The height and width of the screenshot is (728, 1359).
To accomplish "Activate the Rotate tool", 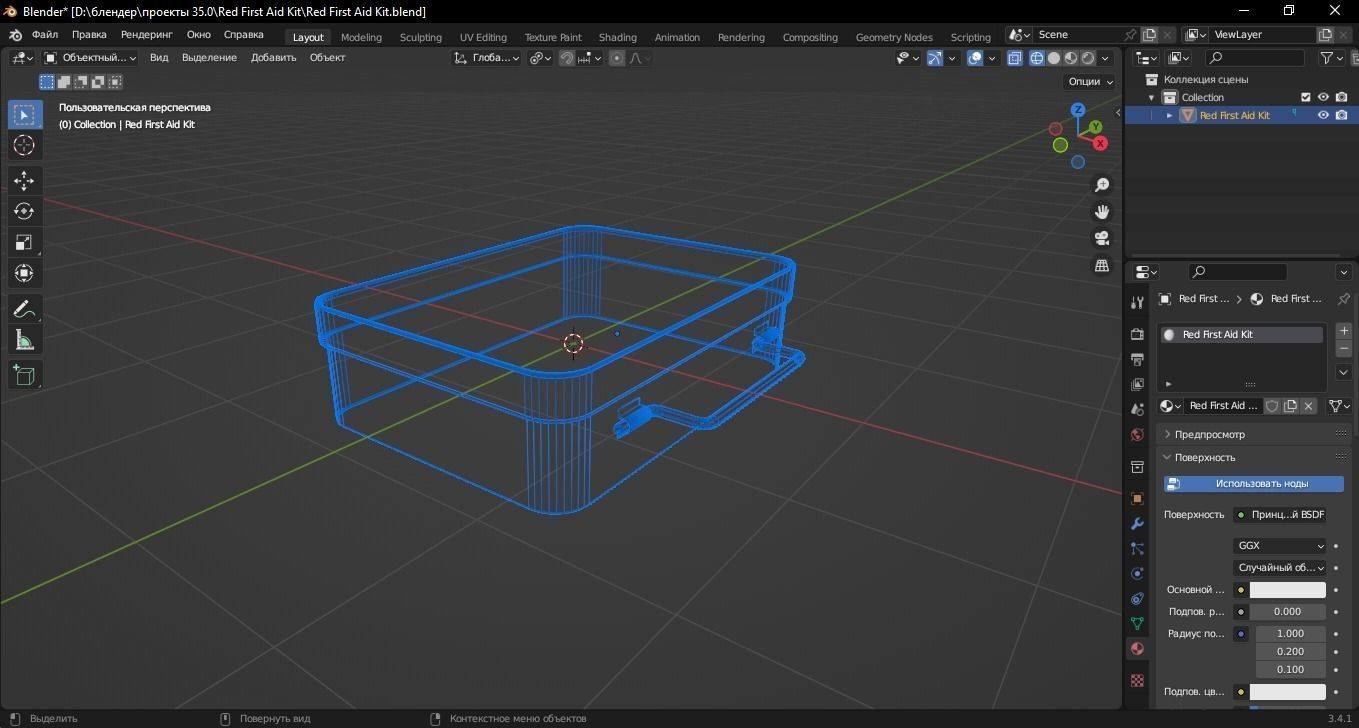I will coord(24,211).
